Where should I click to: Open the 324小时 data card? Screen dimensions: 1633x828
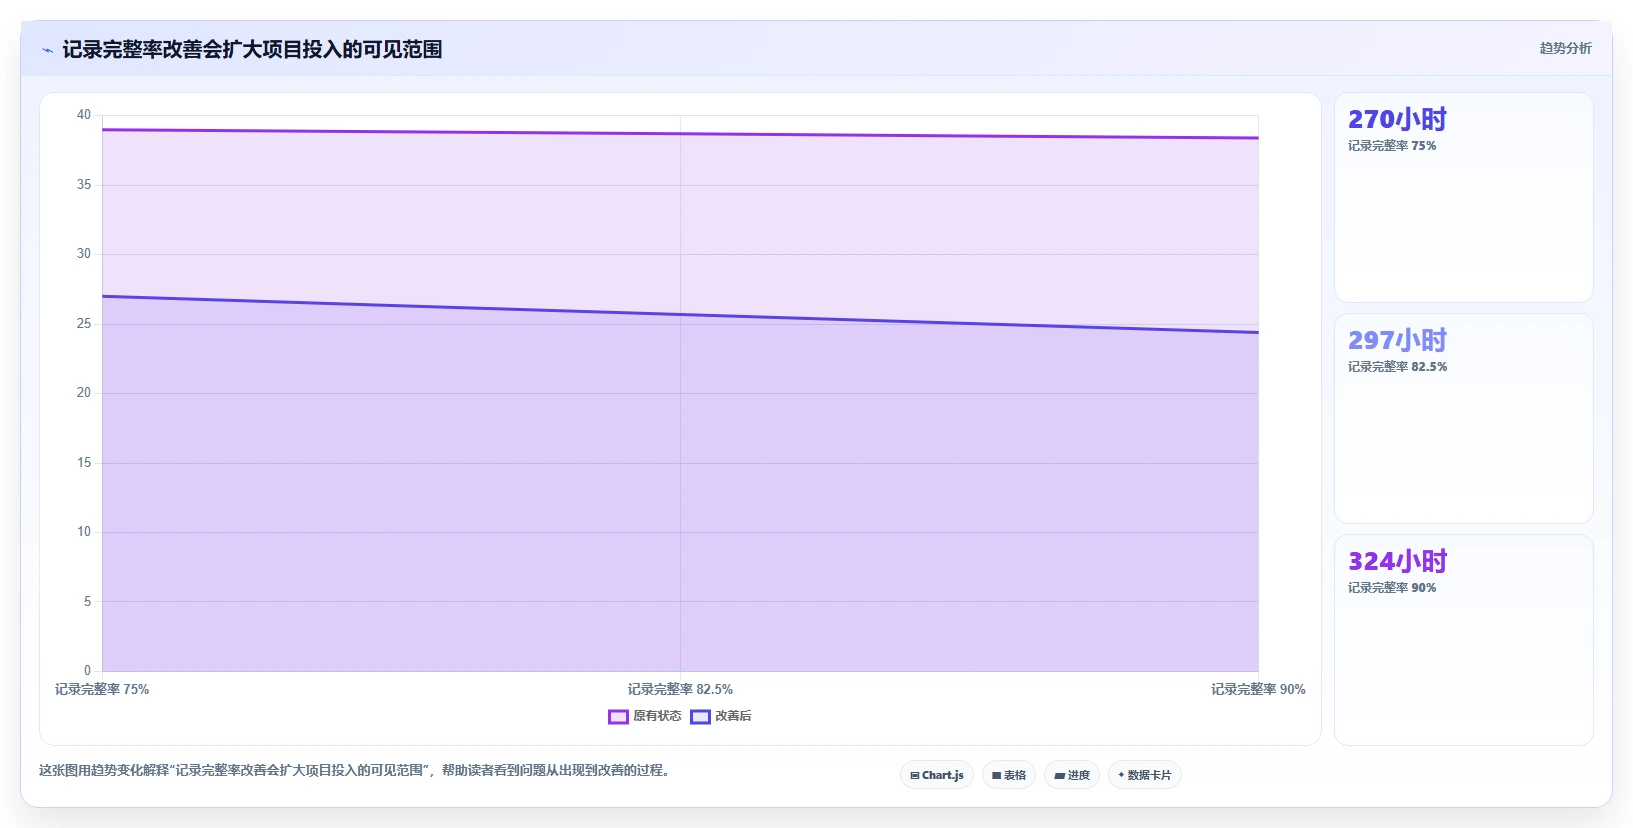pyautogui.click(x=1464, y=640)
